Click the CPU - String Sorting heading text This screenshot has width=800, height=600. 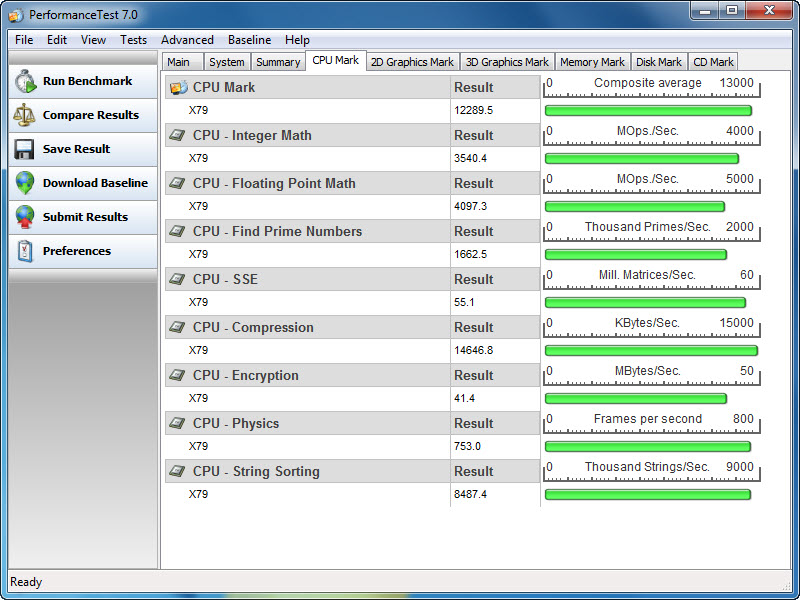point(256,471)
